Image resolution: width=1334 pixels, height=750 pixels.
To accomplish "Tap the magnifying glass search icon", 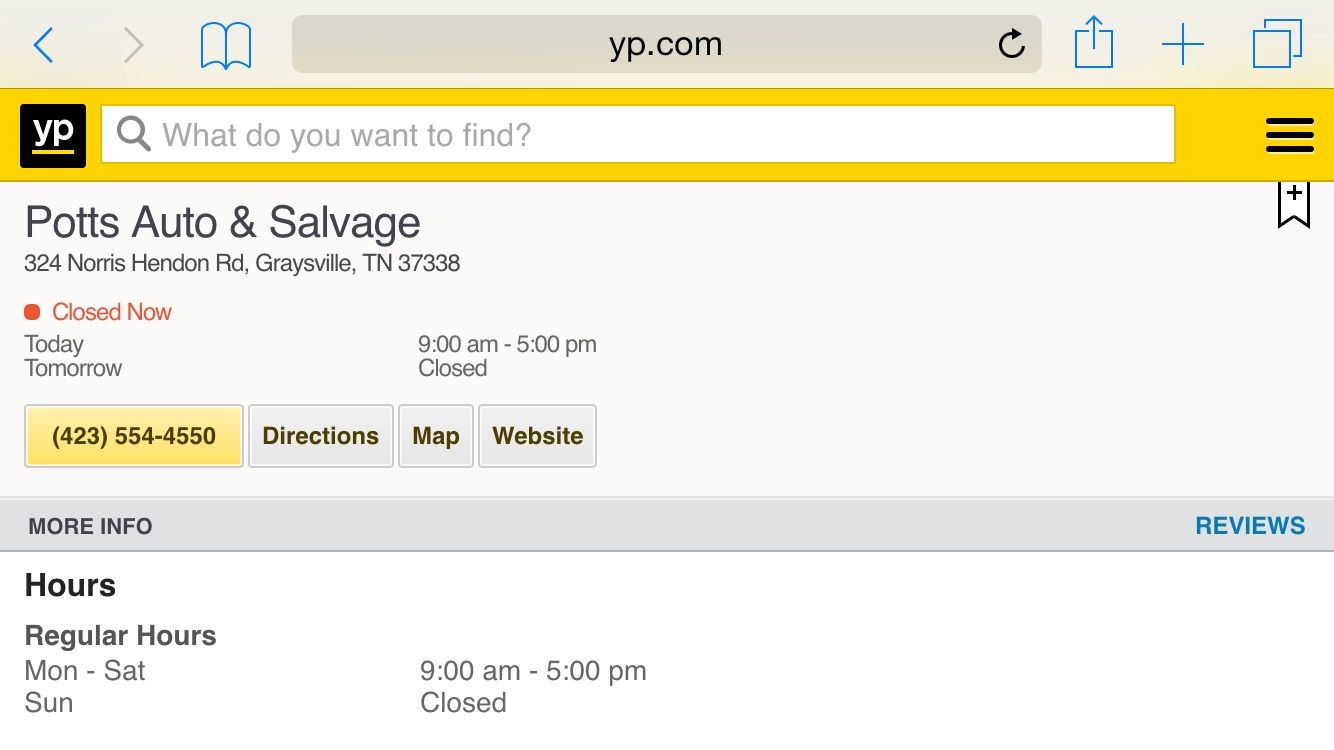I will (x=134, y=134).
